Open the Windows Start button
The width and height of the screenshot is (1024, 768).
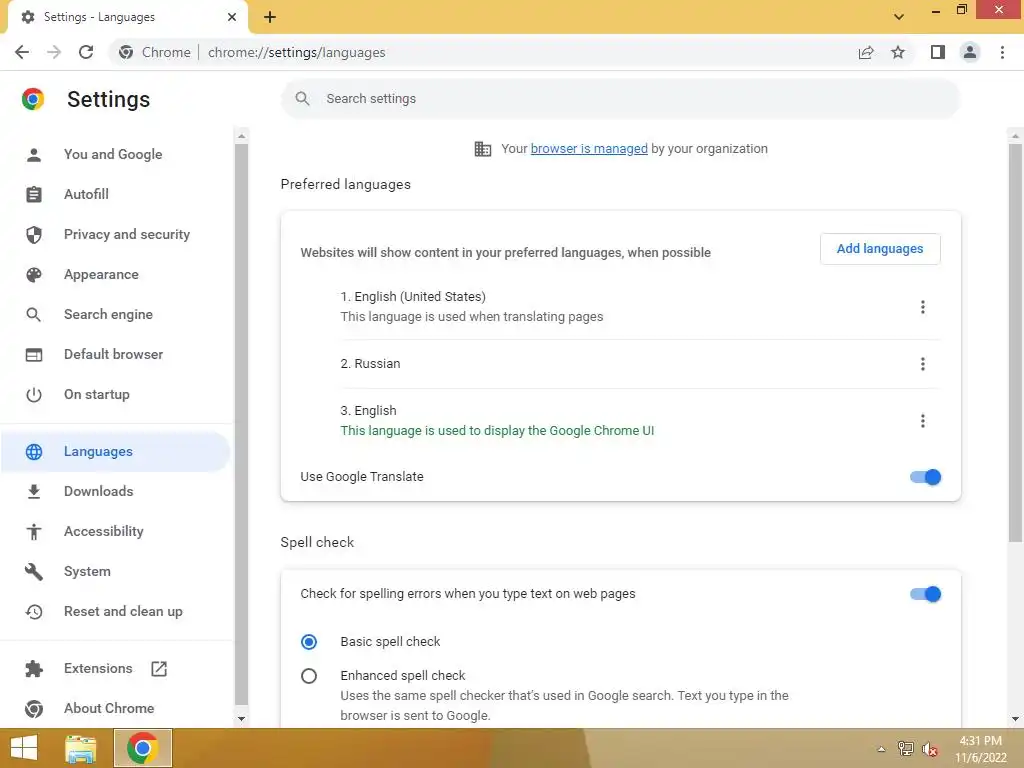pos(24,748)
